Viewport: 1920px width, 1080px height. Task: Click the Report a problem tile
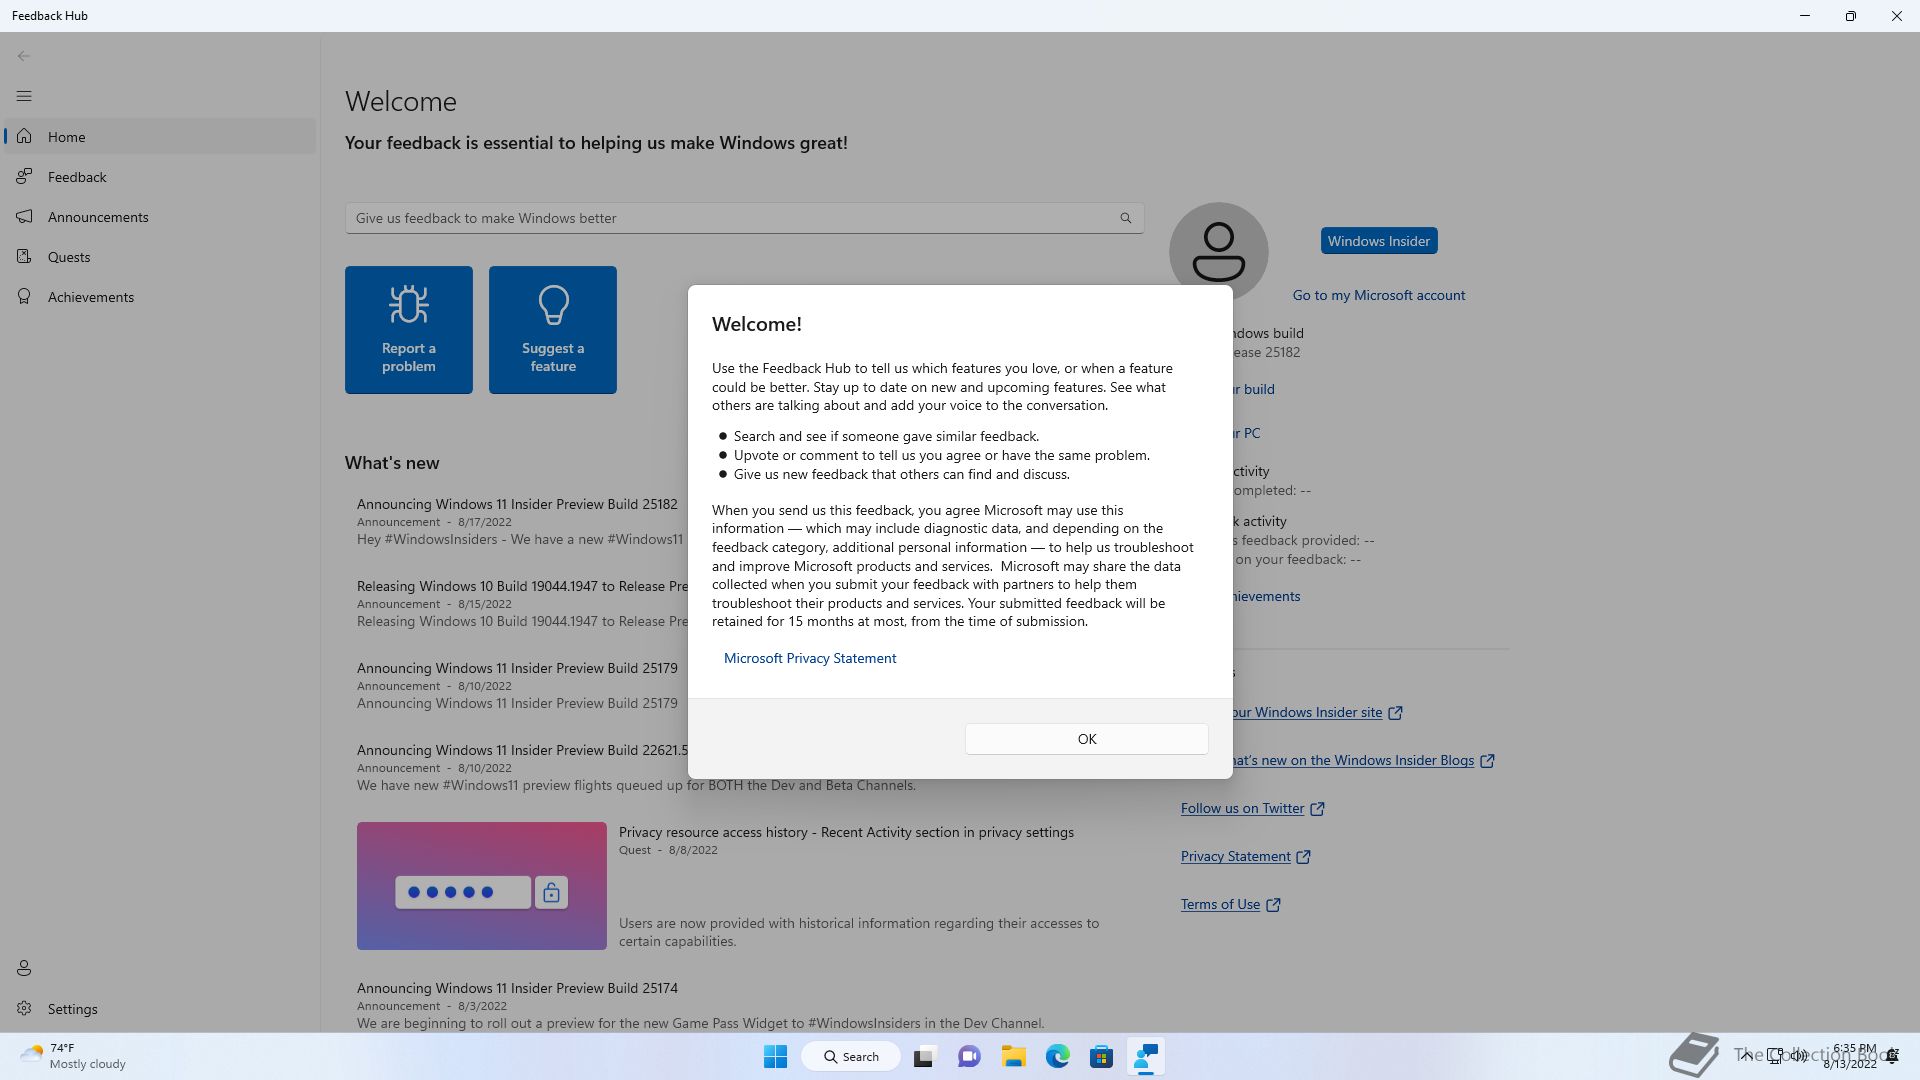click(x=409, y=330)
